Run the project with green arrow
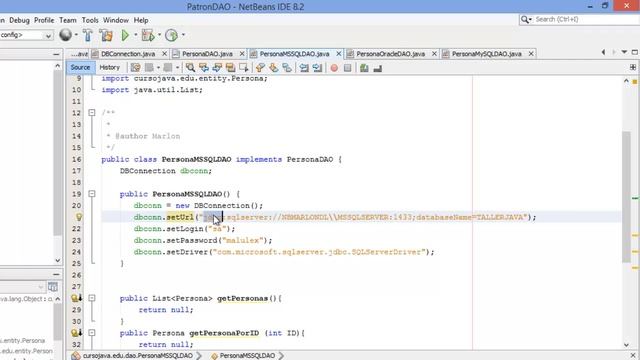Viewport: 640px width, 360px height. click(x=125, y=36)
